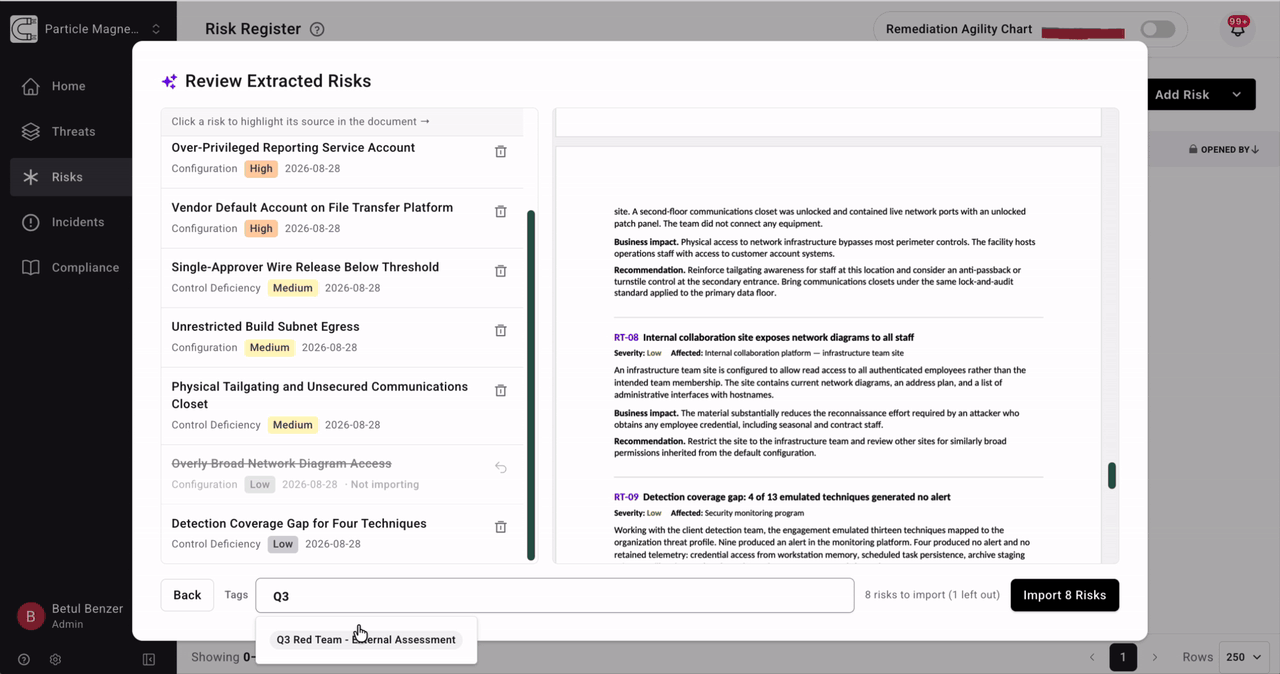Open the notifications bell icon
The height and width of the screenshot is (674, 1280).
[x=1238, y=29]
